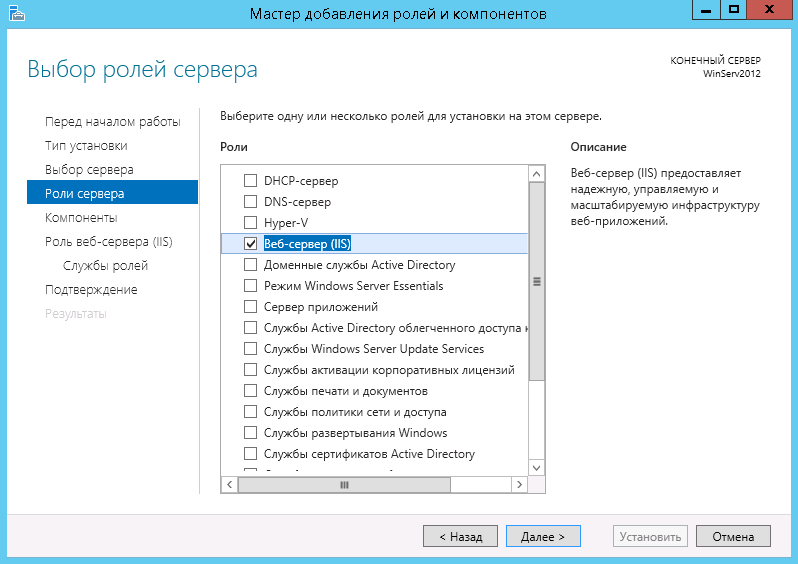The height and width of the screenshot is (564, 798).
Task: Click the vertical scrollbar thumb in roles list
Action: click(537, 281)
